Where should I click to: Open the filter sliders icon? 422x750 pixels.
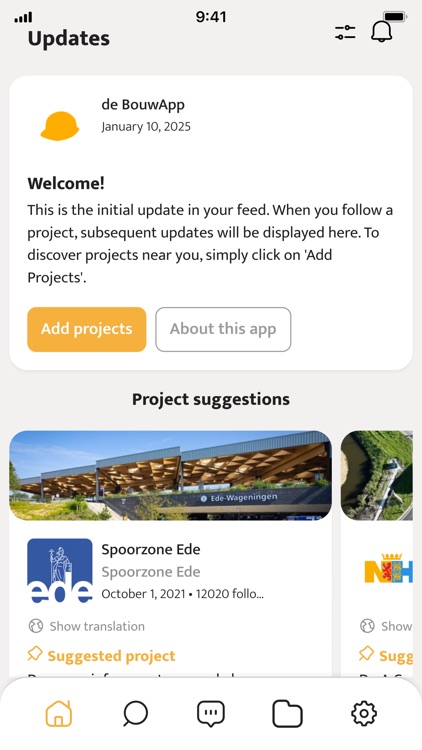(x=345, y=33)
